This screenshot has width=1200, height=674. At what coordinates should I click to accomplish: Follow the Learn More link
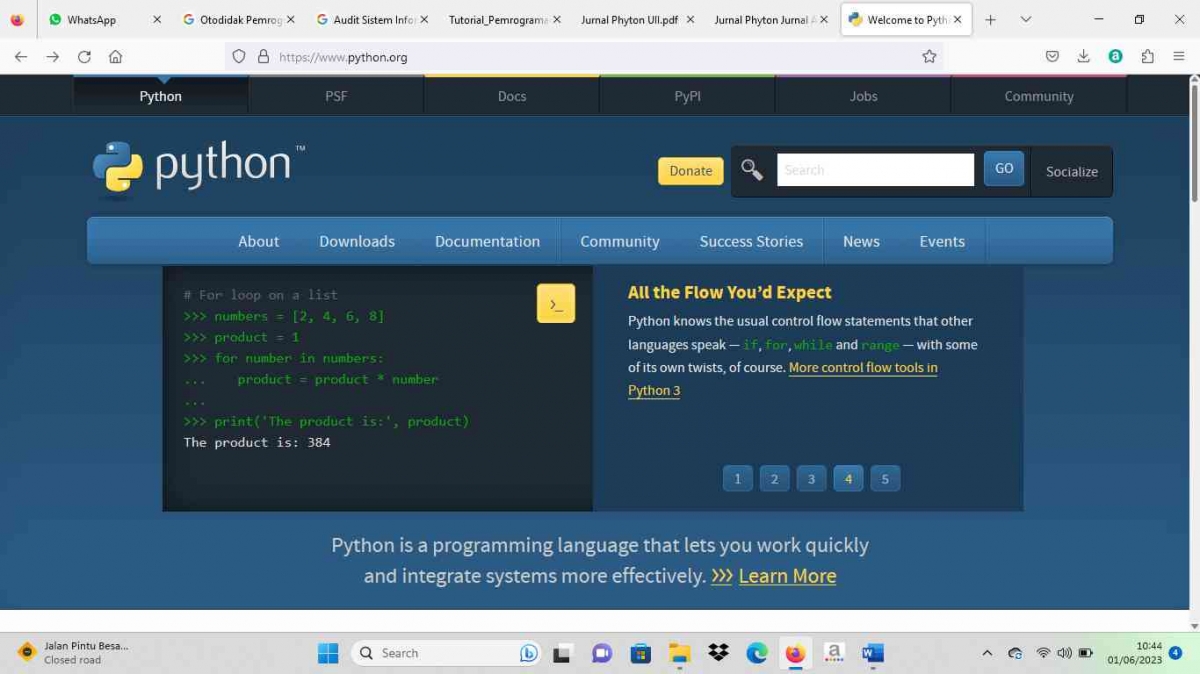click(x=787, y=576)
